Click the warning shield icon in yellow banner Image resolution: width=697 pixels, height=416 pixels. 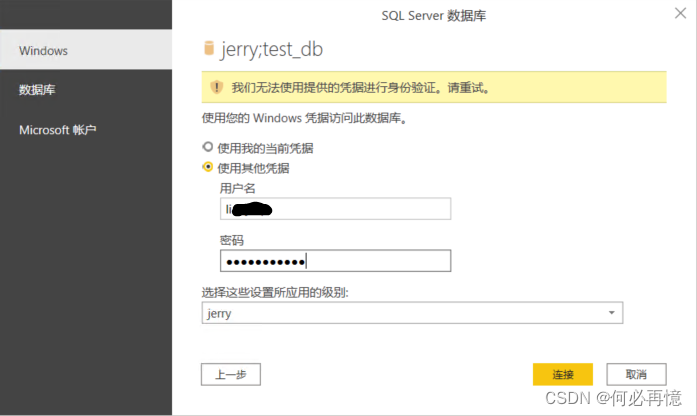(216, 87)
